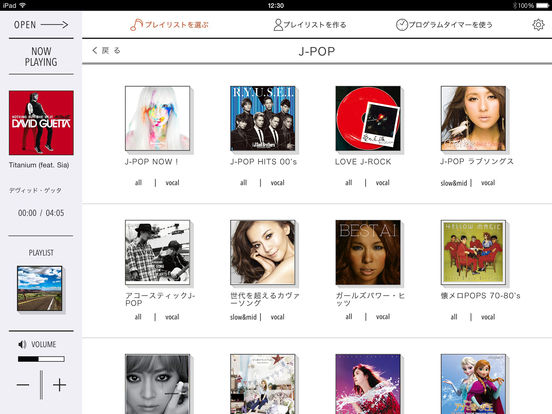This screenshot has width=552, height=414.
Task: Select all under J-POP NOW!
Action: click(x=138, y=183)
